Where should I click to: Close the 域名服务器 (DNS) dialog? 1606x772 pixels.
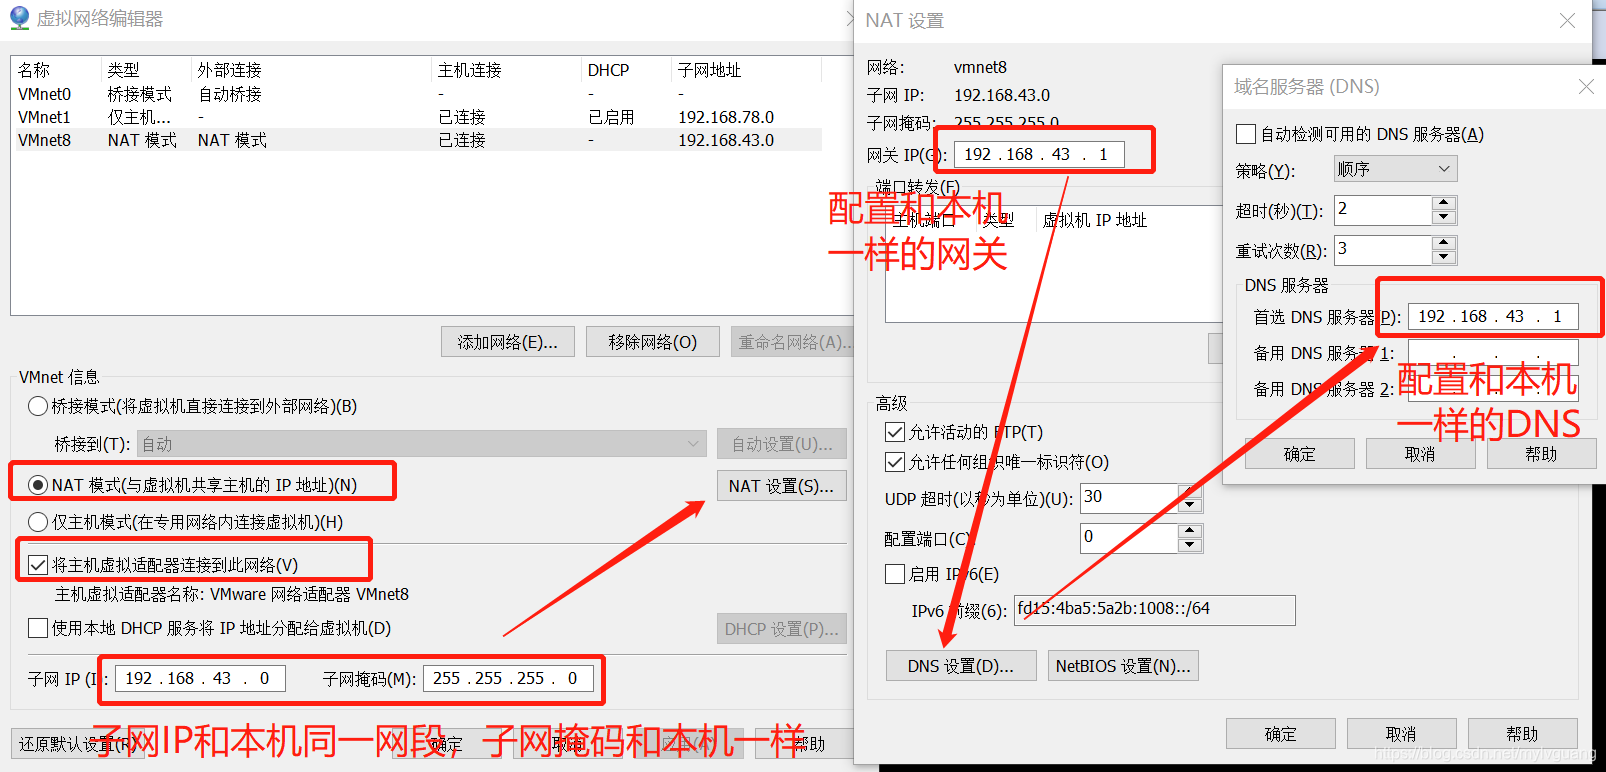[x=1586, y=87]
